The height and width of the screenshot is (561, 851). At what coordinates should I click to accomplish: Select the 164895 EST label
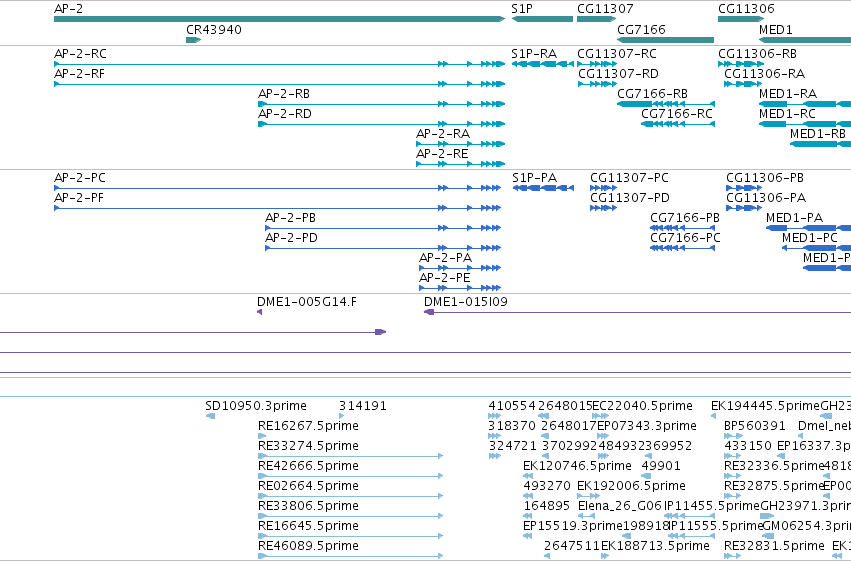point(547,506)
